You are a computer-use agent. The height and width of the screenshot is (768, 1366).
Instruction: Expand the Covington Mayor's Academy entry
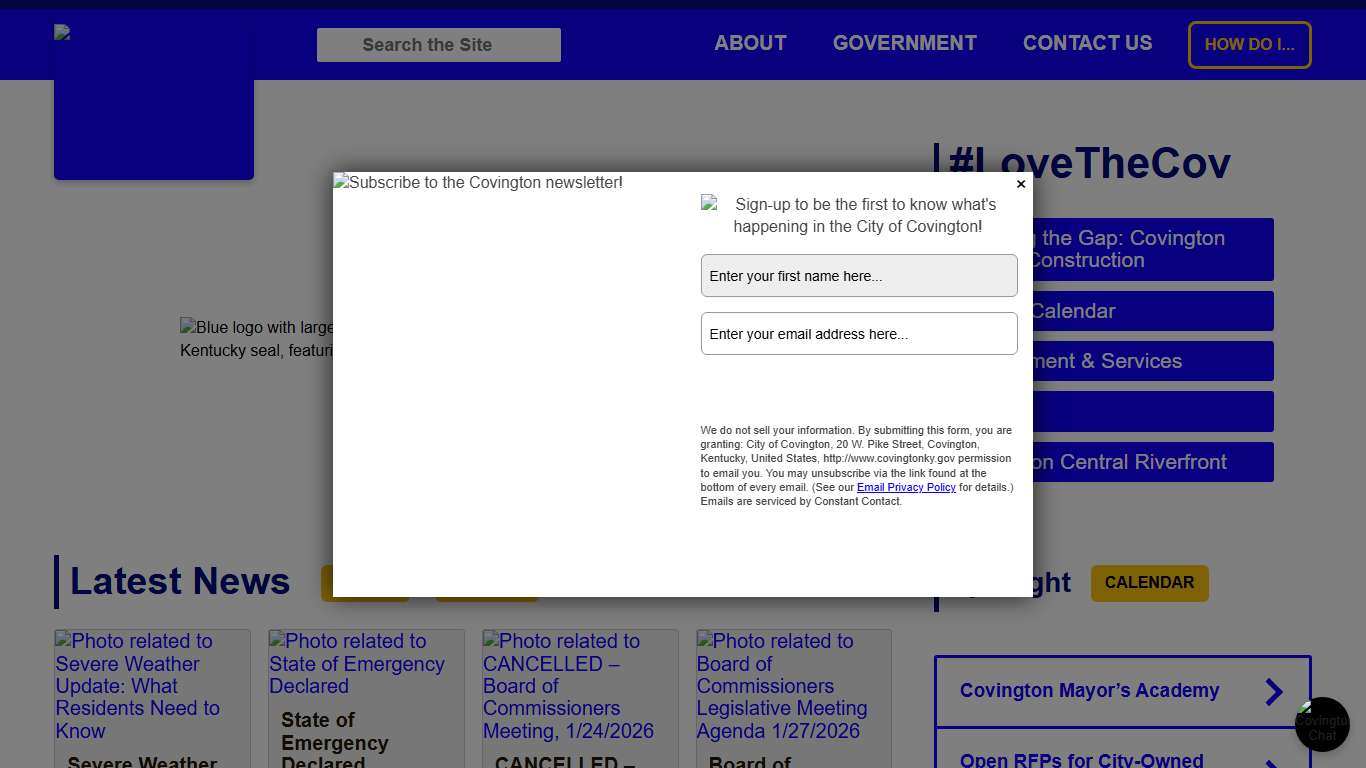pyautogui.click(x=1122, y=691)
